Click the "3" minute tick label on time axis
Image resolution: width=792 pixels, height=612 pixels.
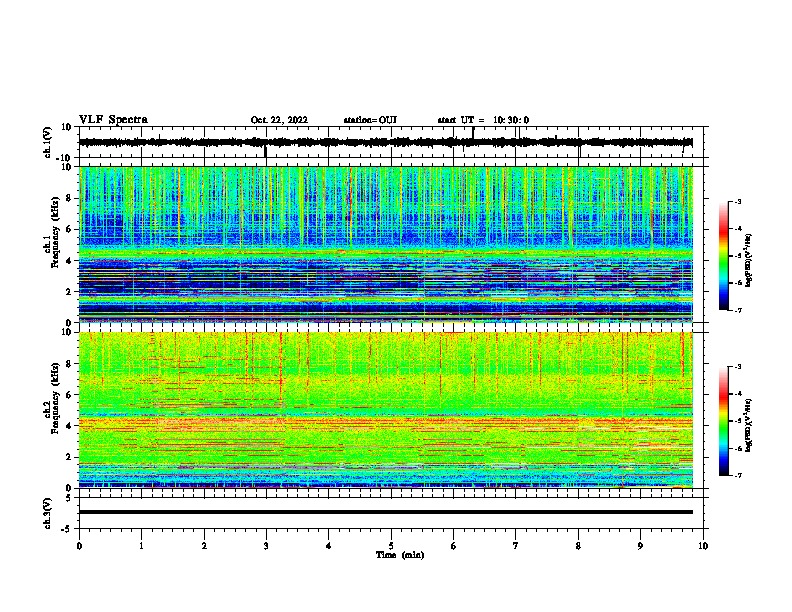click(x=266, y=546)
